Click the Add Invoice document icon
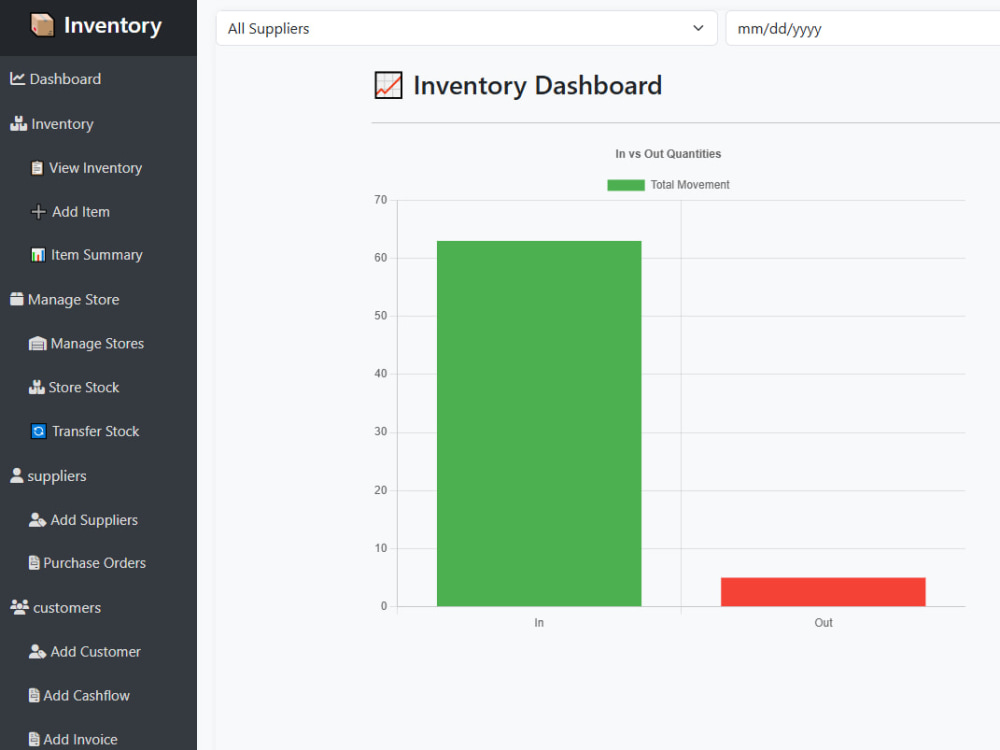 34,739
